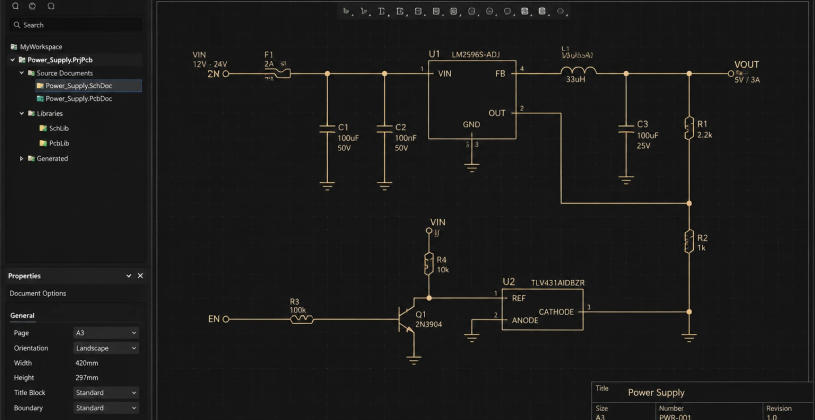The width and height of the screenshot is (815, 420).
Task: Select the L1 33uH inductor symbol
Action: 578,72
